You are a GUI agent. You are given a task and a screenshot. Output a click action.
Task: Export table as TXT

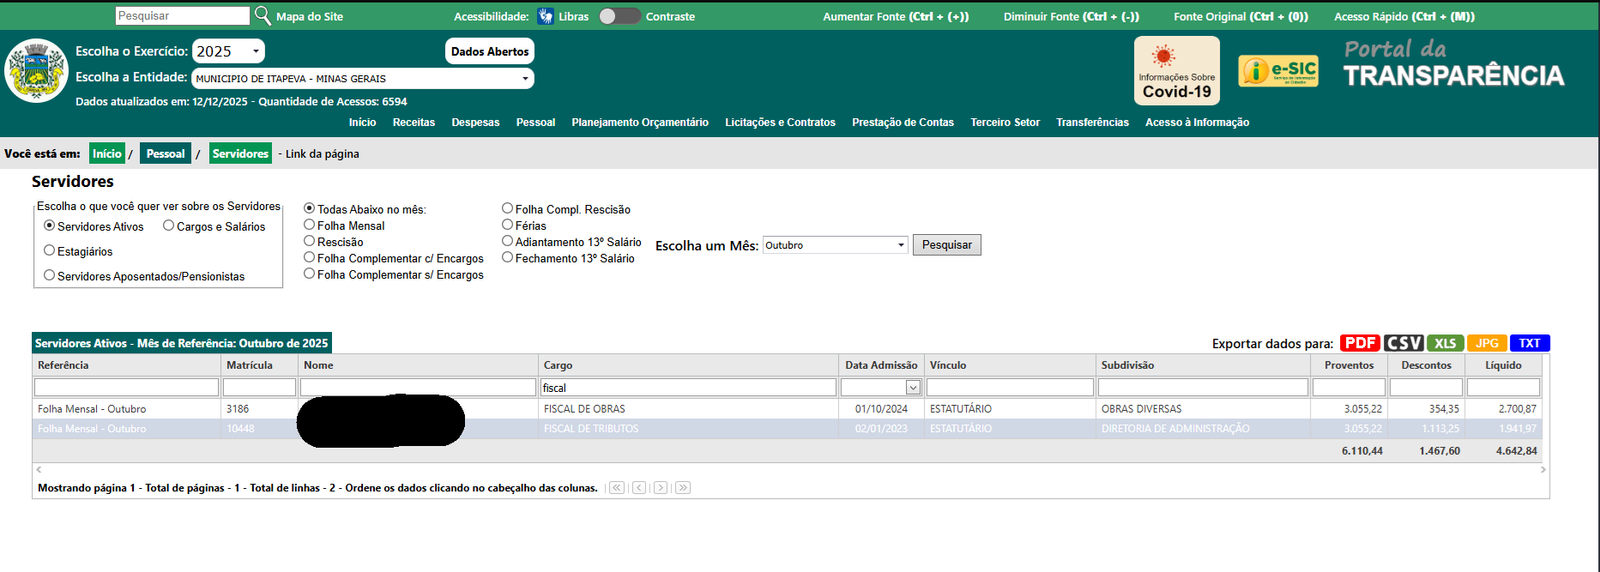(x=1530, y=343)
